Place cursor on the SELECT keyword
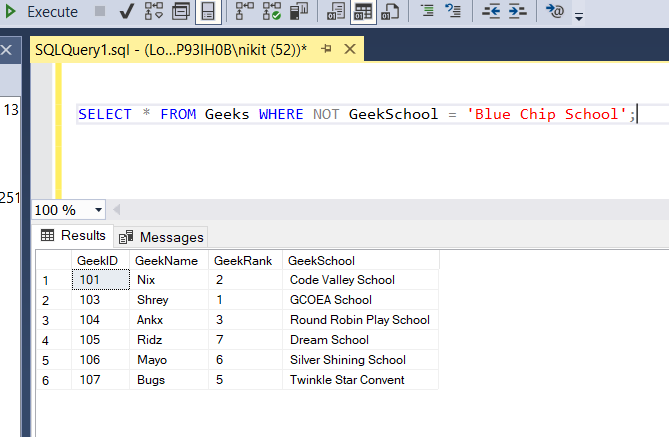This screenshot has height=437, width=669. coord(105,114)
